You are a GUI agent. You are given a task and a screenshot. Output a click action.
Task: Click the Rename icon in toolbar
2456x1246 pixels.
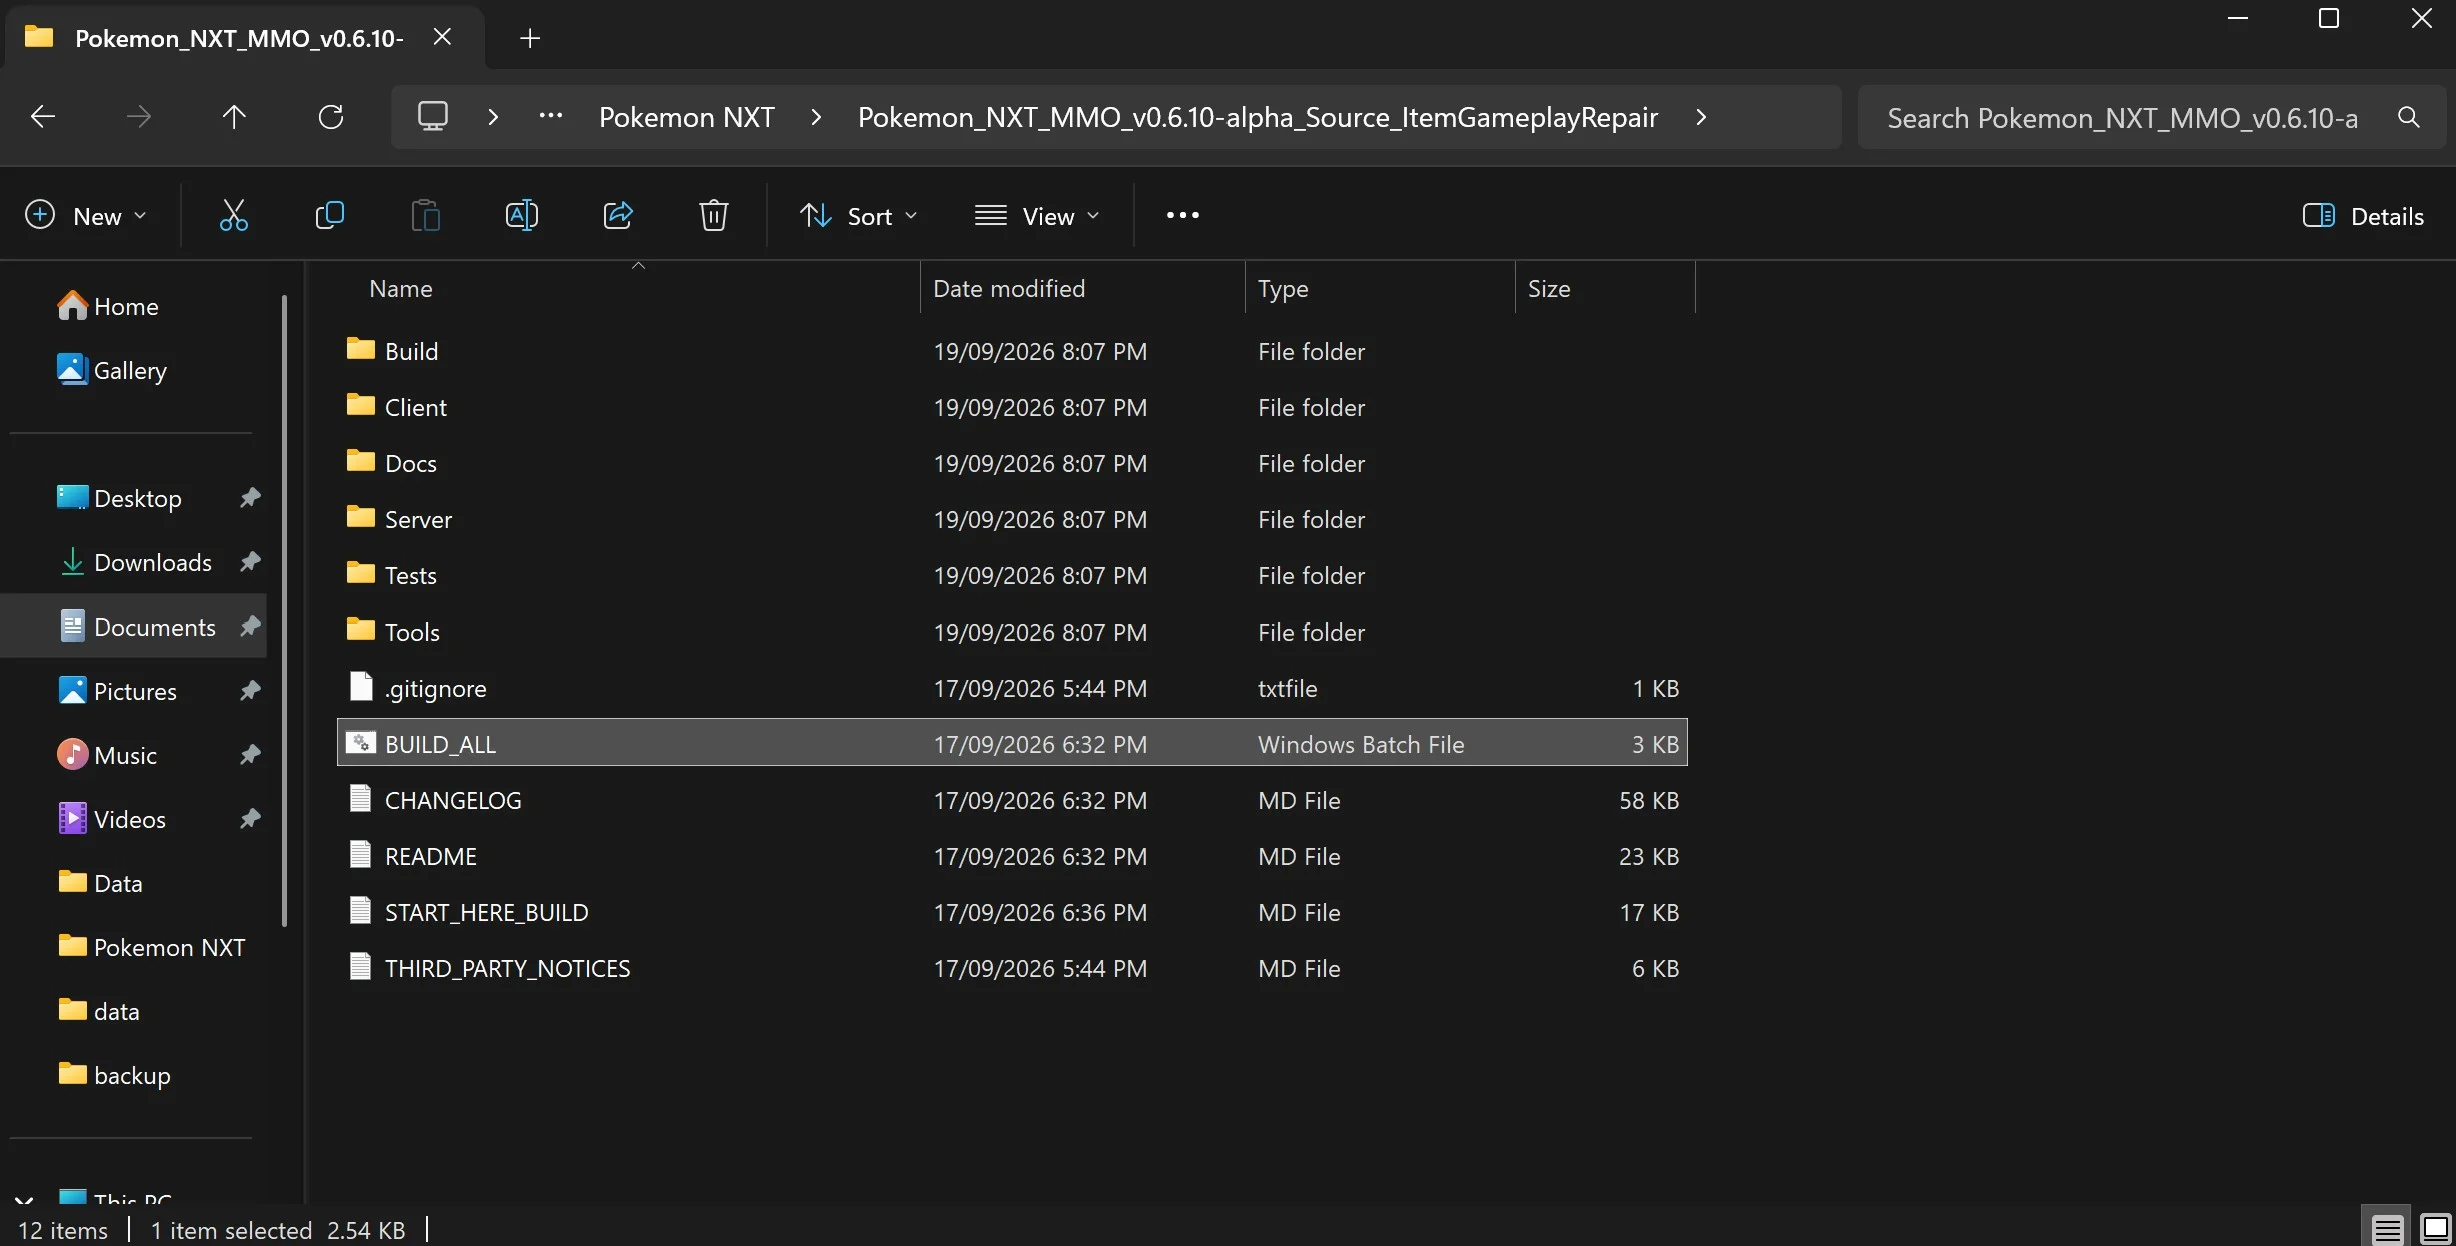[521, 215]
